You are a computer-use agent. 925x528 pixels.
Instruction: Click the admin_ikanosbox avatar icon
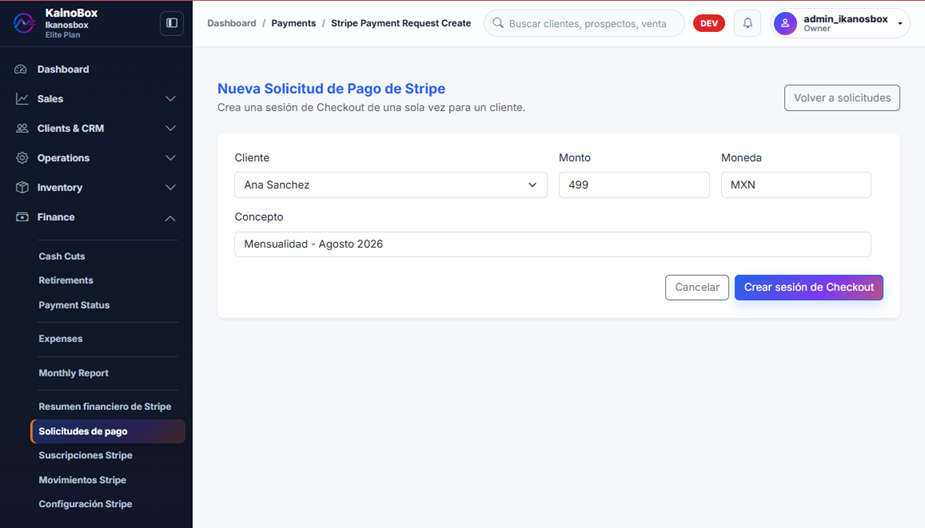[x=785, y=23]
